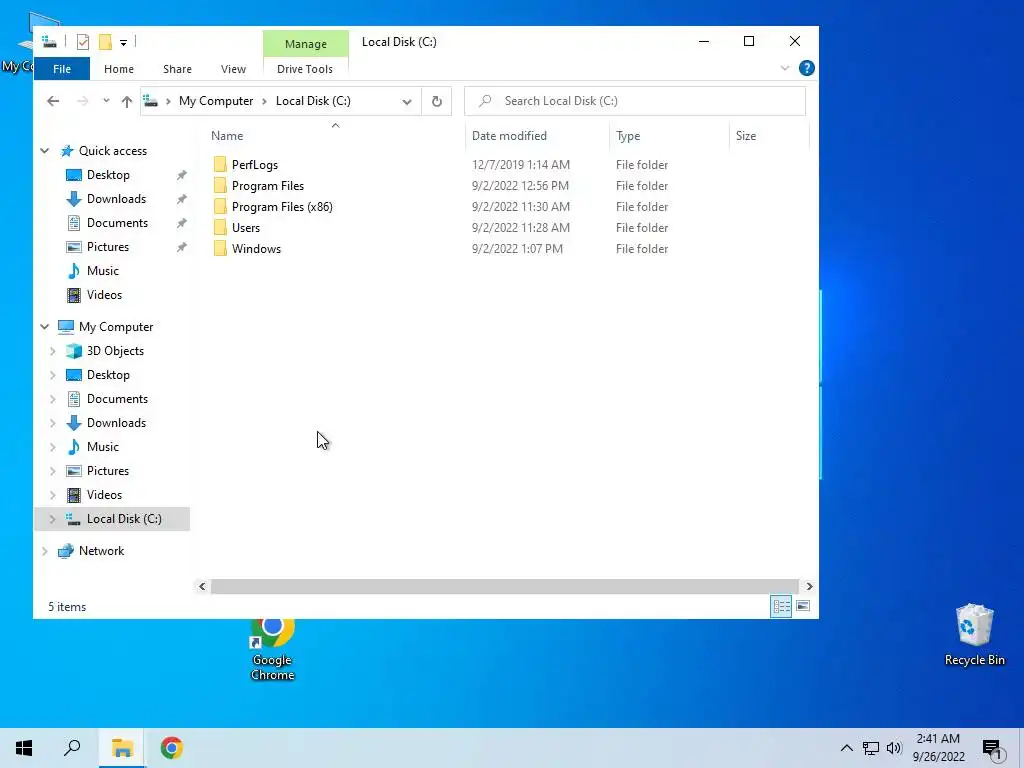Collapse the Quick access tree node

44,151
